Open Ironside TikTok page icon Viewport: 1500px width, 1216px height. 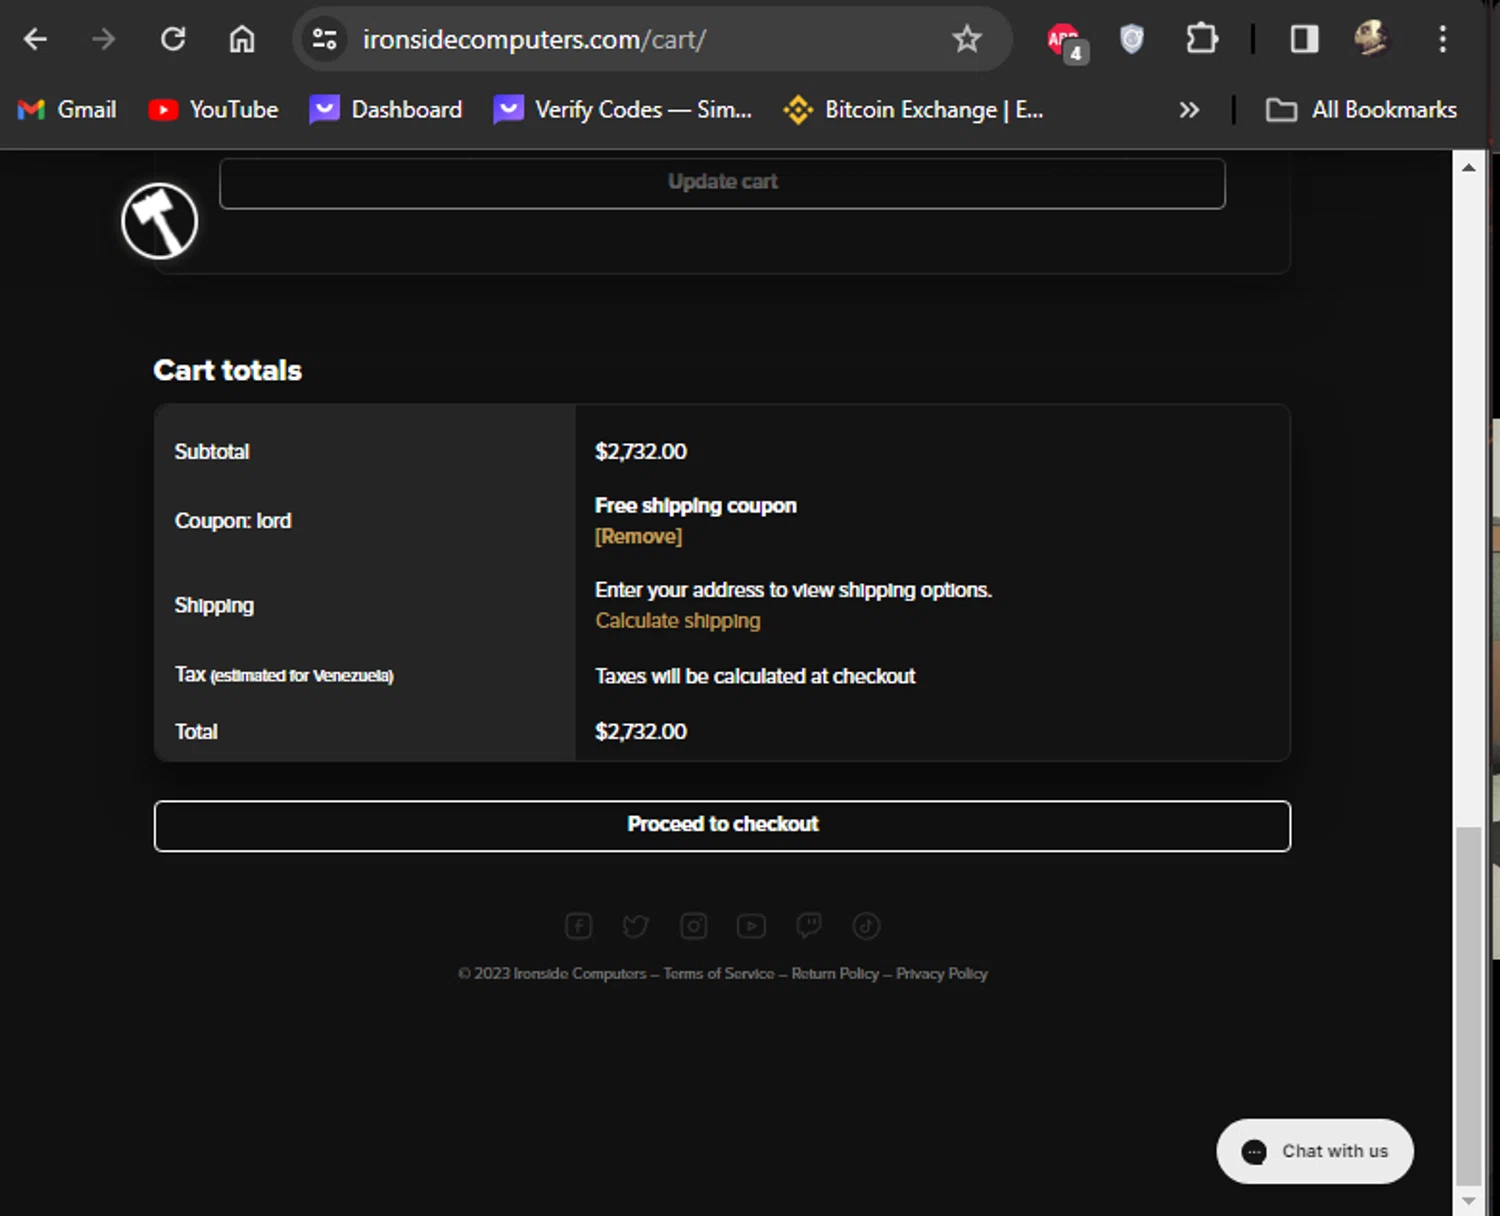click(866, 926)
